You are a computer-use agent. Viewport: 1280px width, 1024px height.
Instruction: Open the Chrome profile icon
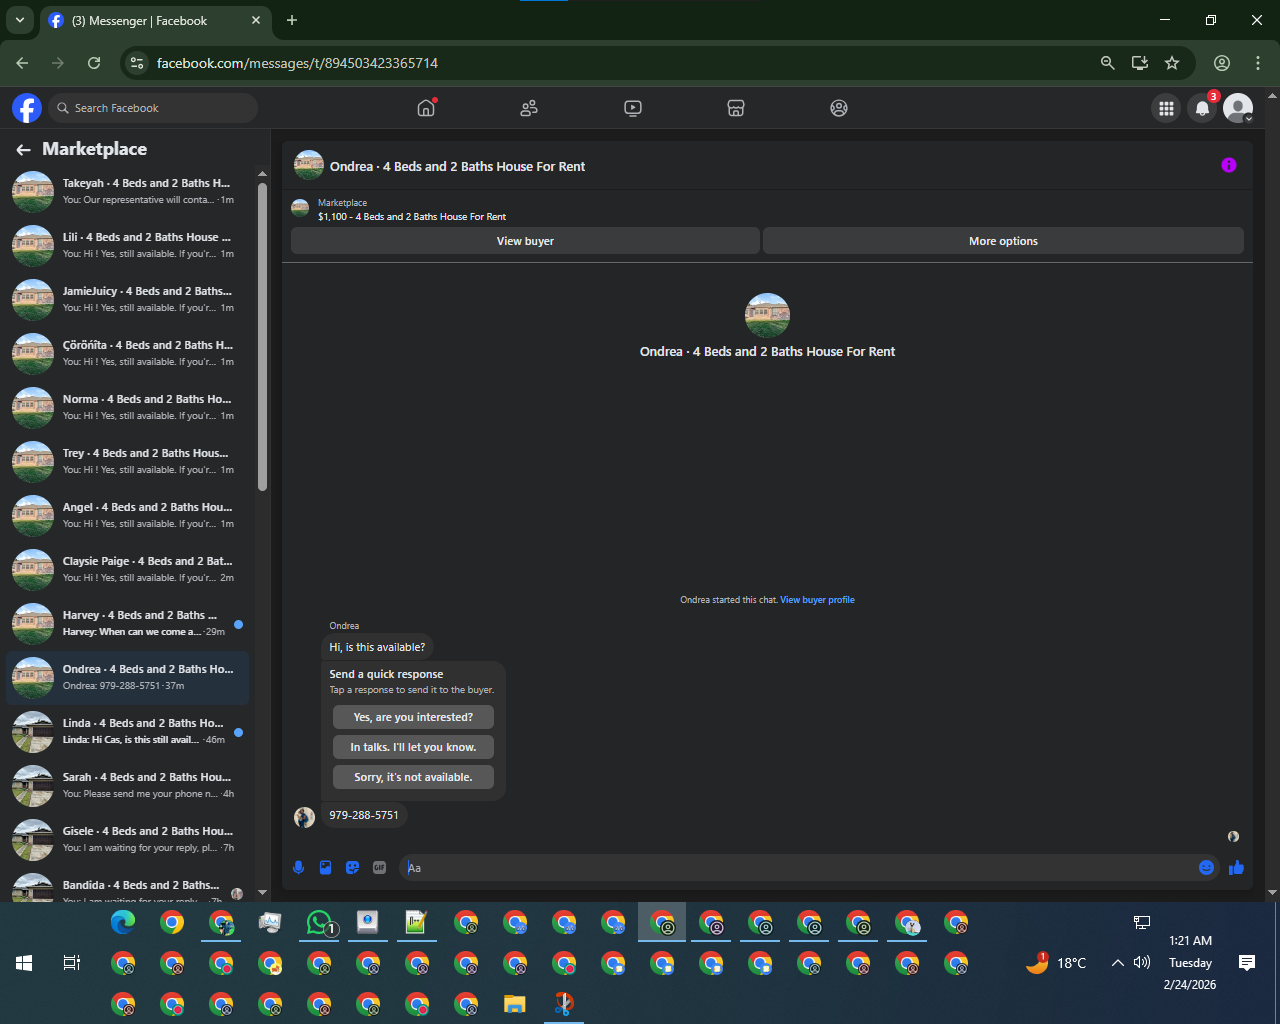coord(1222,63)
